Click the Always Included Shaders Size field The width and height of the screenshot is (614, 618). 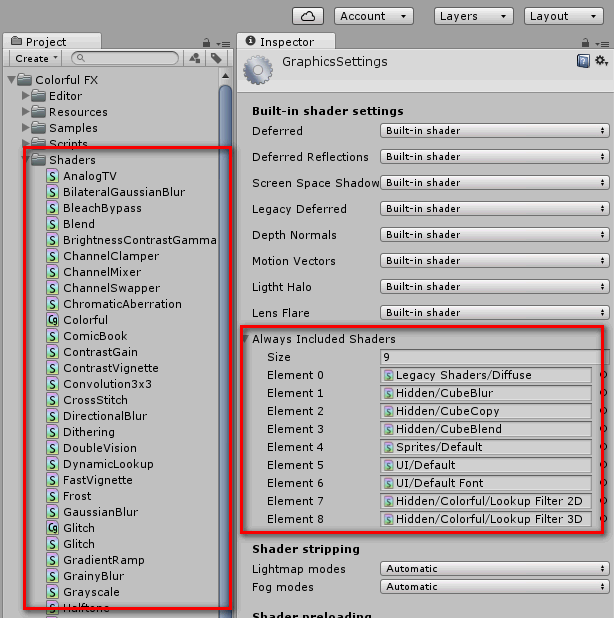coord(495,357)
